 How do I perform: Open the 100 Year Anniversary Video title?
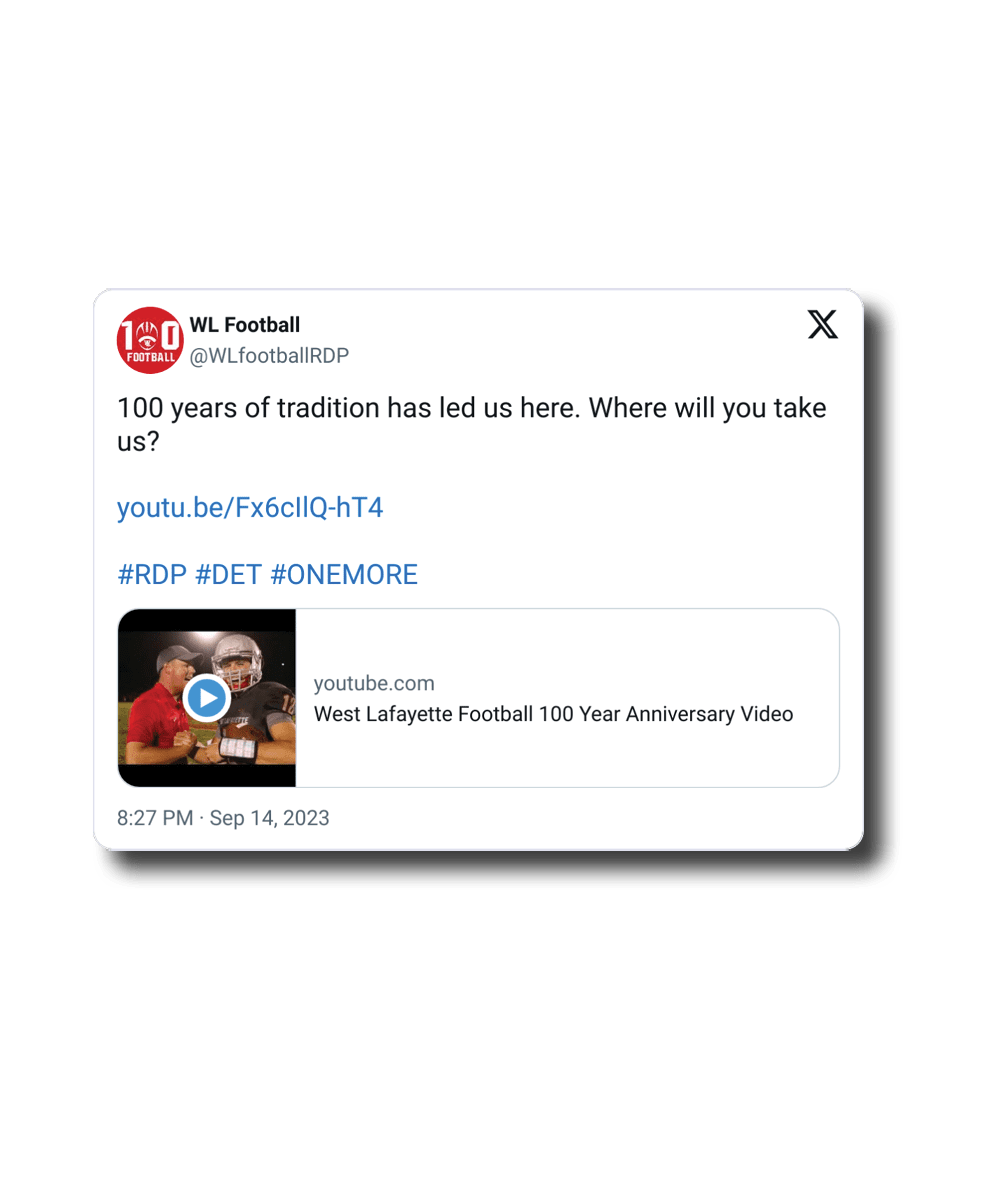click(553, 714)
